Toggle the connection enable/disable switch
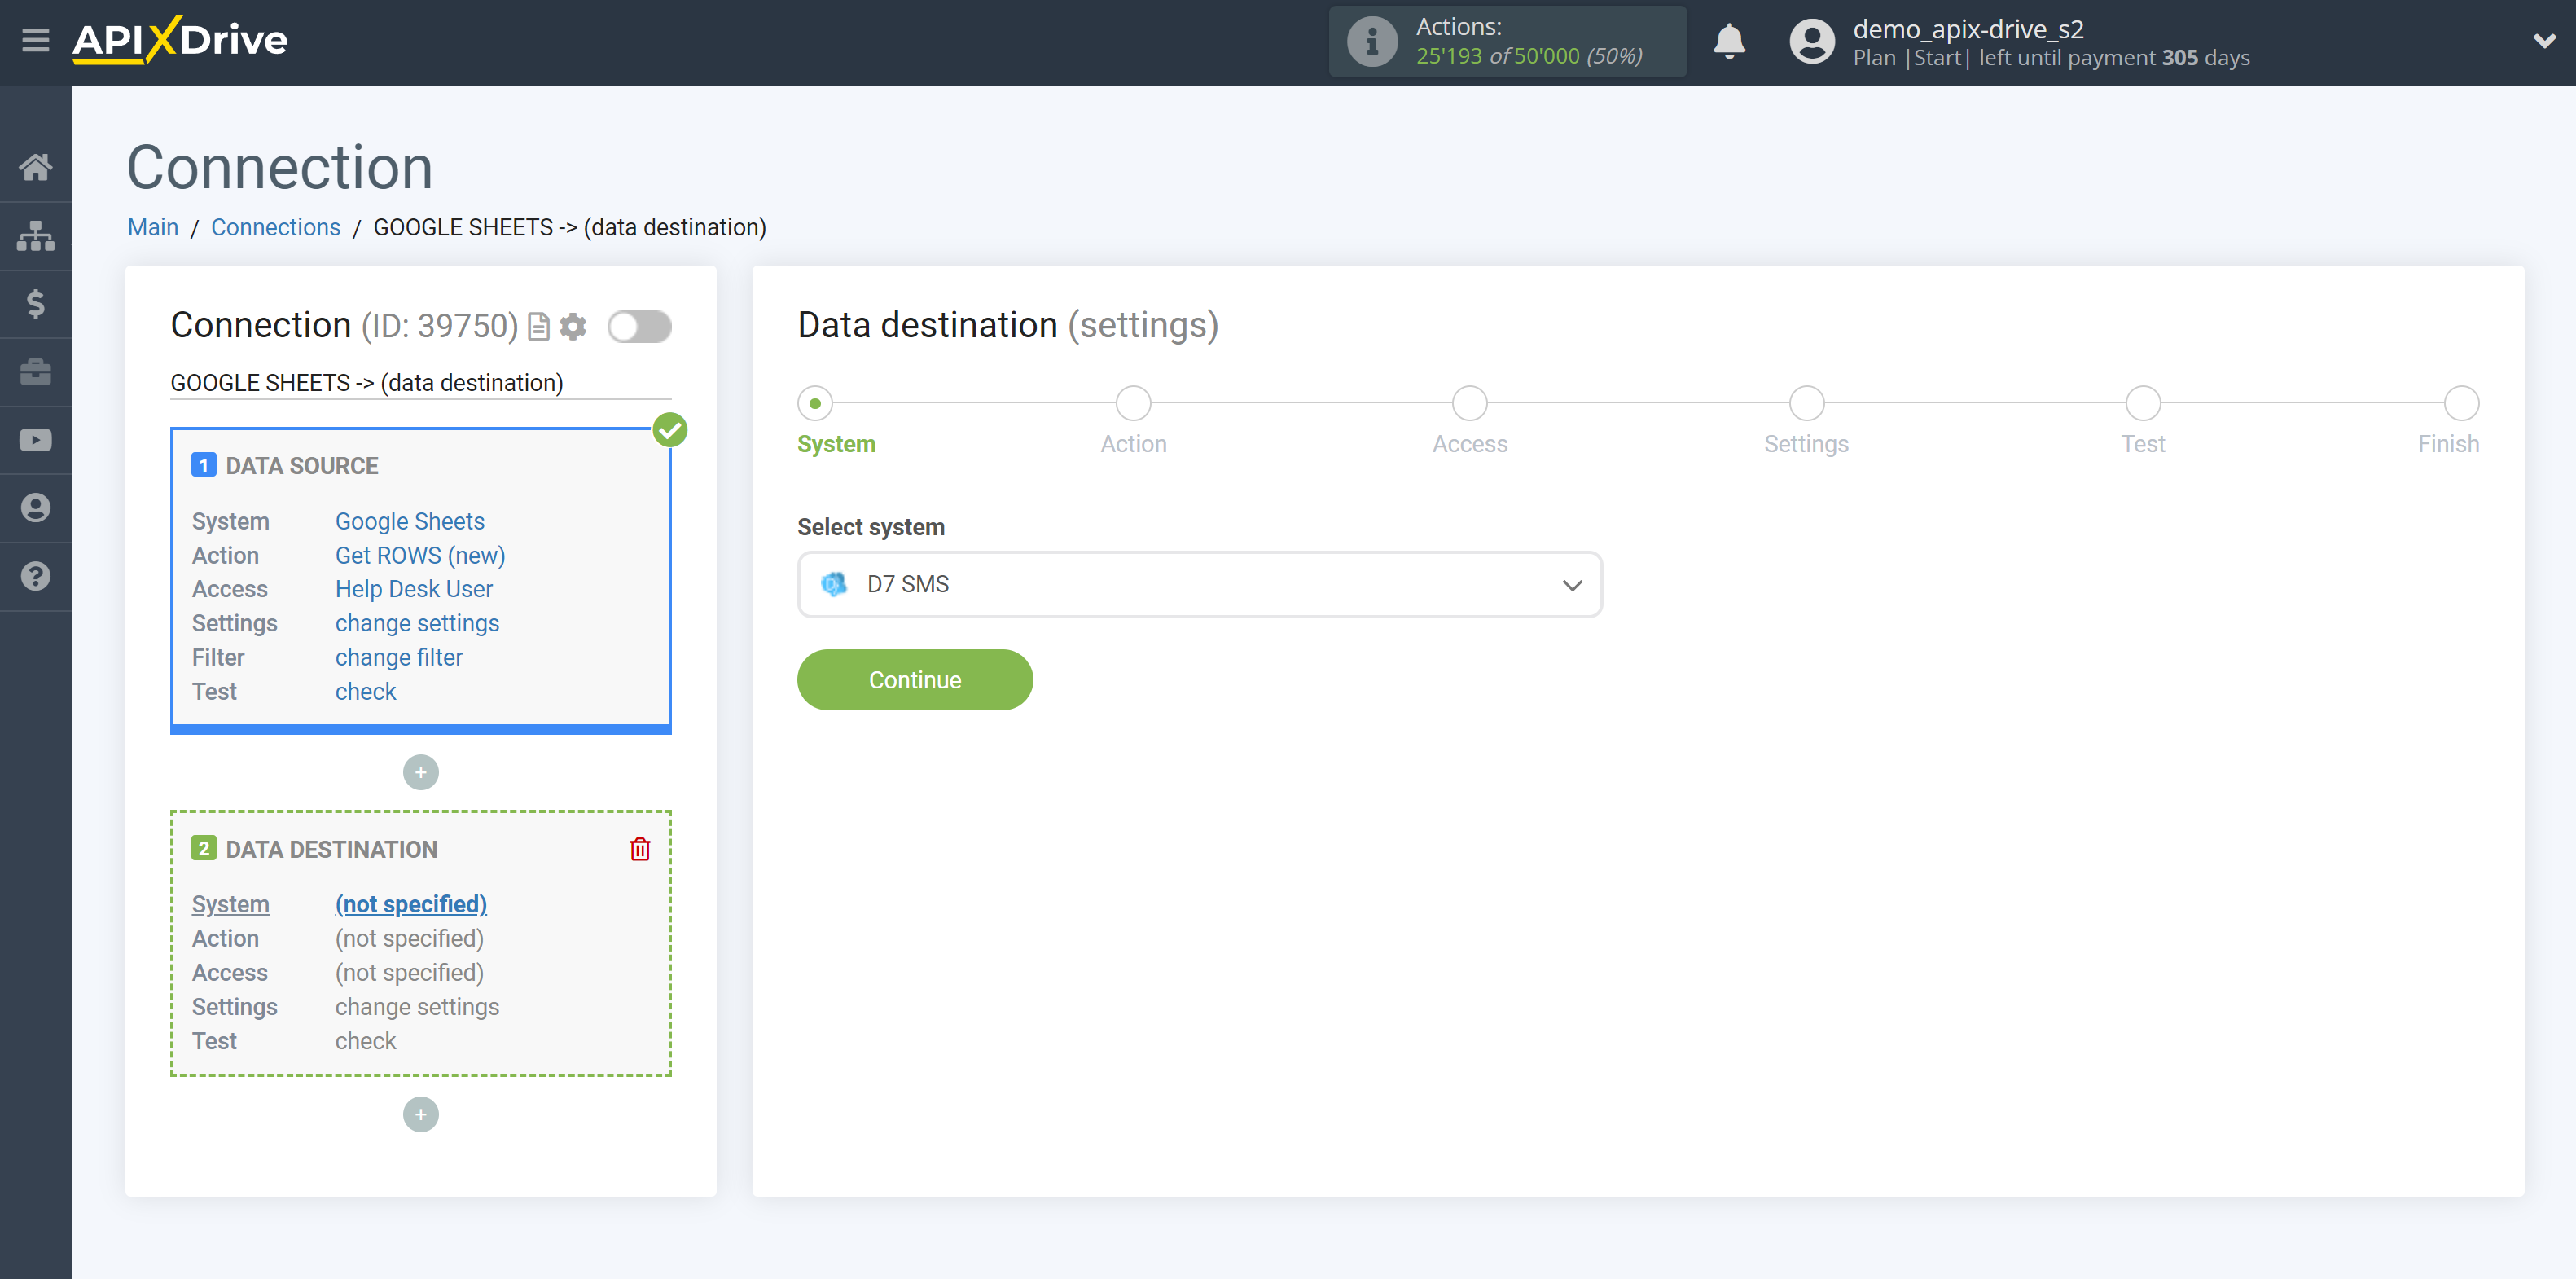The height and width of the screenshot is (1279, 2576). (x=639, y=327)
